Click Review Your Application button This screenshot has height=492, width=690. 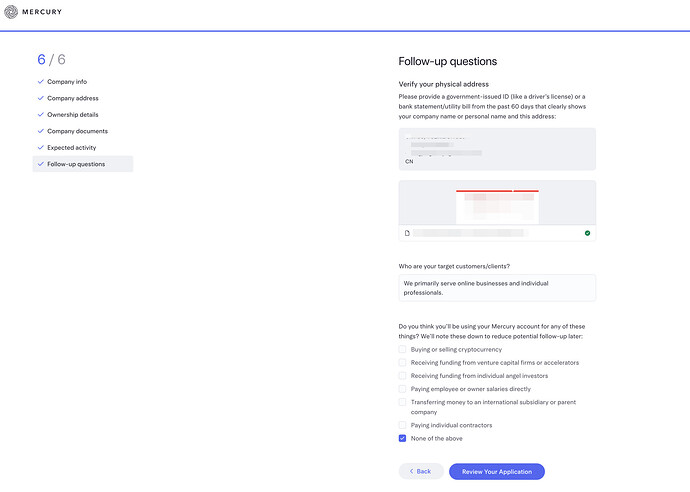point(497,471)
